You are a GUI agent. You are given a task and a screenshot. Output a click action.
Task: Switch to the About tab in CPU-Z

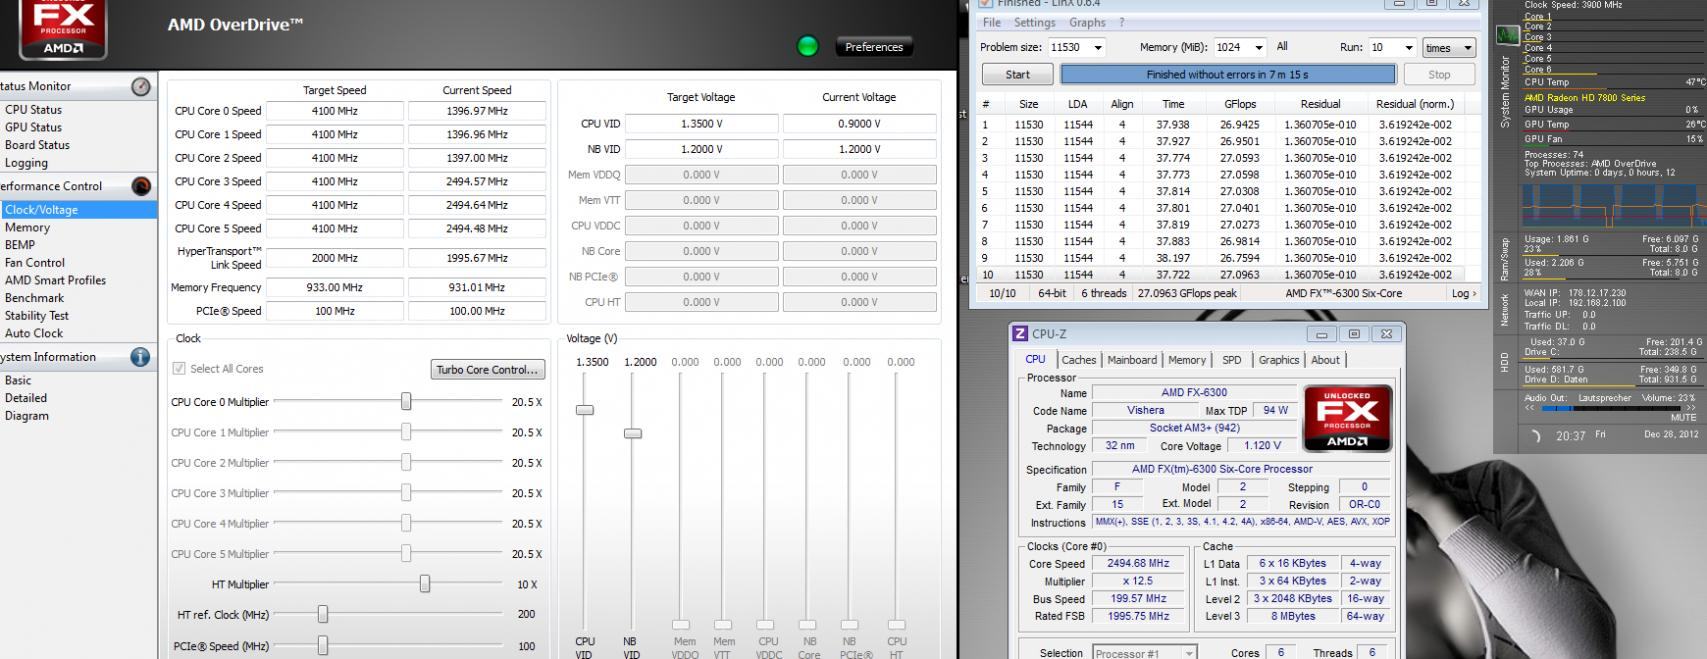coord(1326,360)
